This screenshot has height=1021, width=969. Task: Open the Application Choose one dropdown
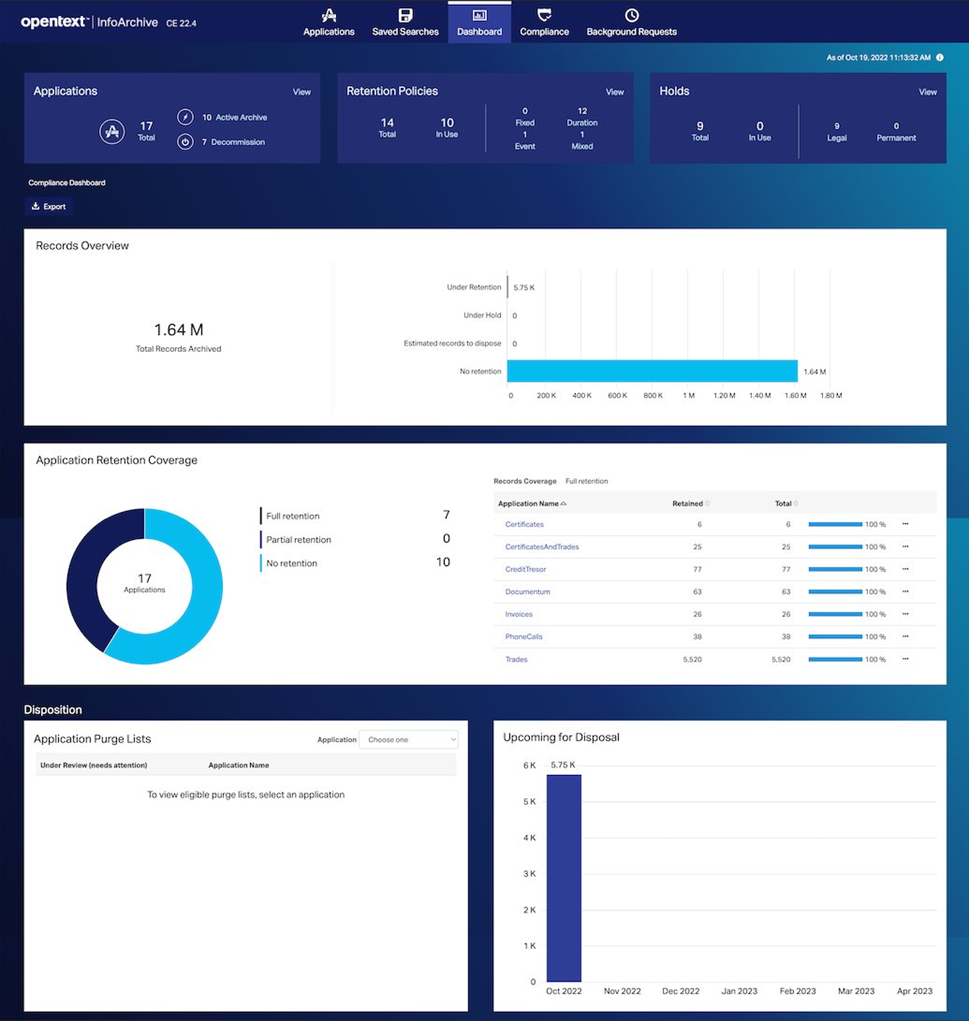click(x=409, y=740)
